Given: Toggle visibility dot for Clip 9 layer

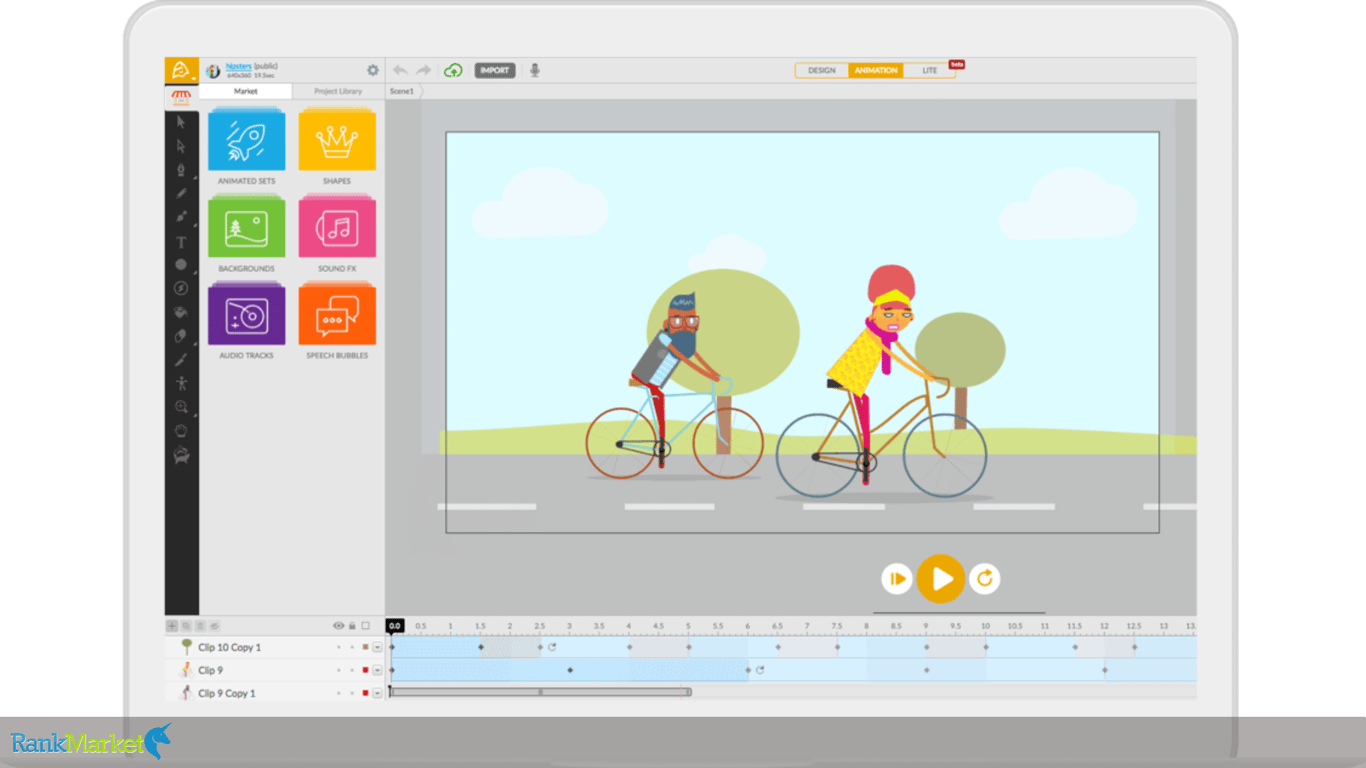Looking at the screenshot, I should (338, 670).
